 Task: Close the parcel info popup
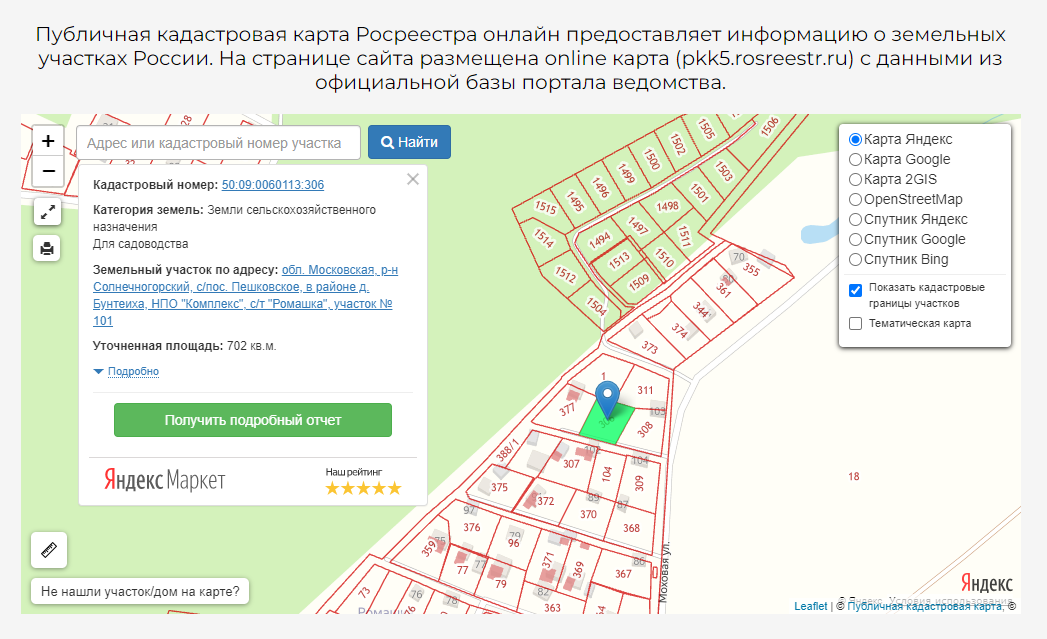(x=413, y=179)
